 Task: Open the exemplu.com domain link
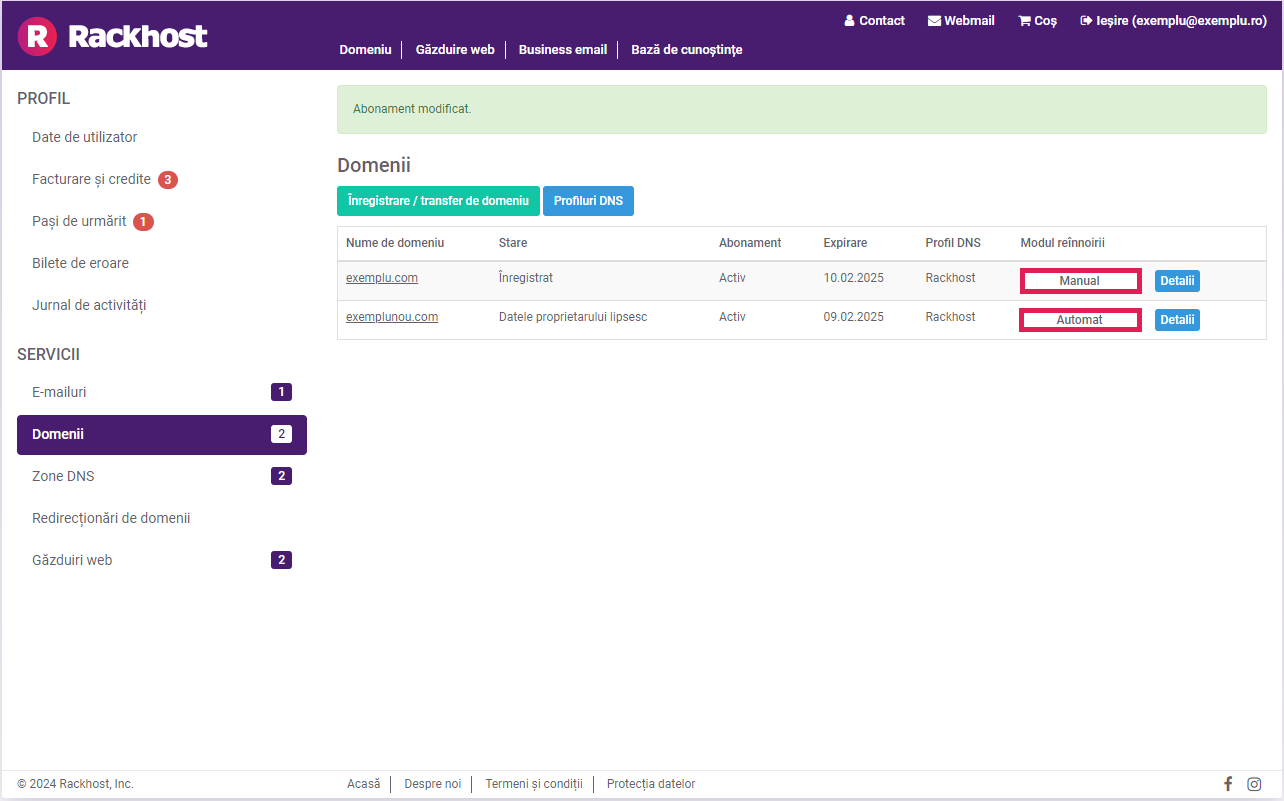tap(382, 278)
